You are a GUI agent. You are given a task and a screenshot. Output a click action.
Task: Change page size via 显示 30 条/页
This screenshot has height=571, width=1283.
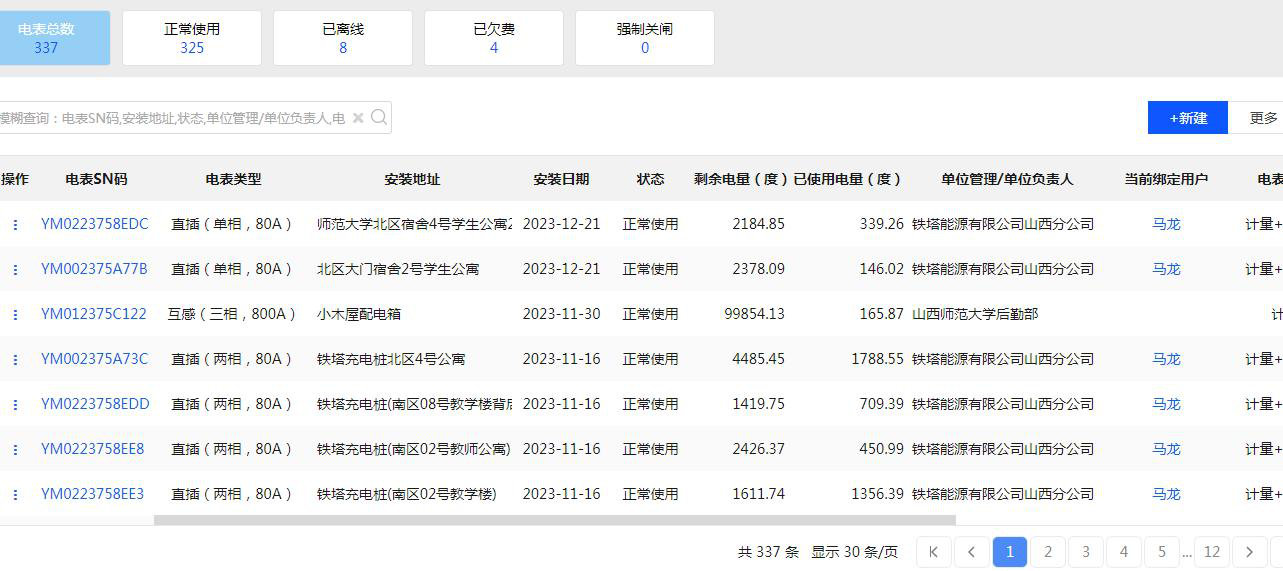[x=855, y=552]
